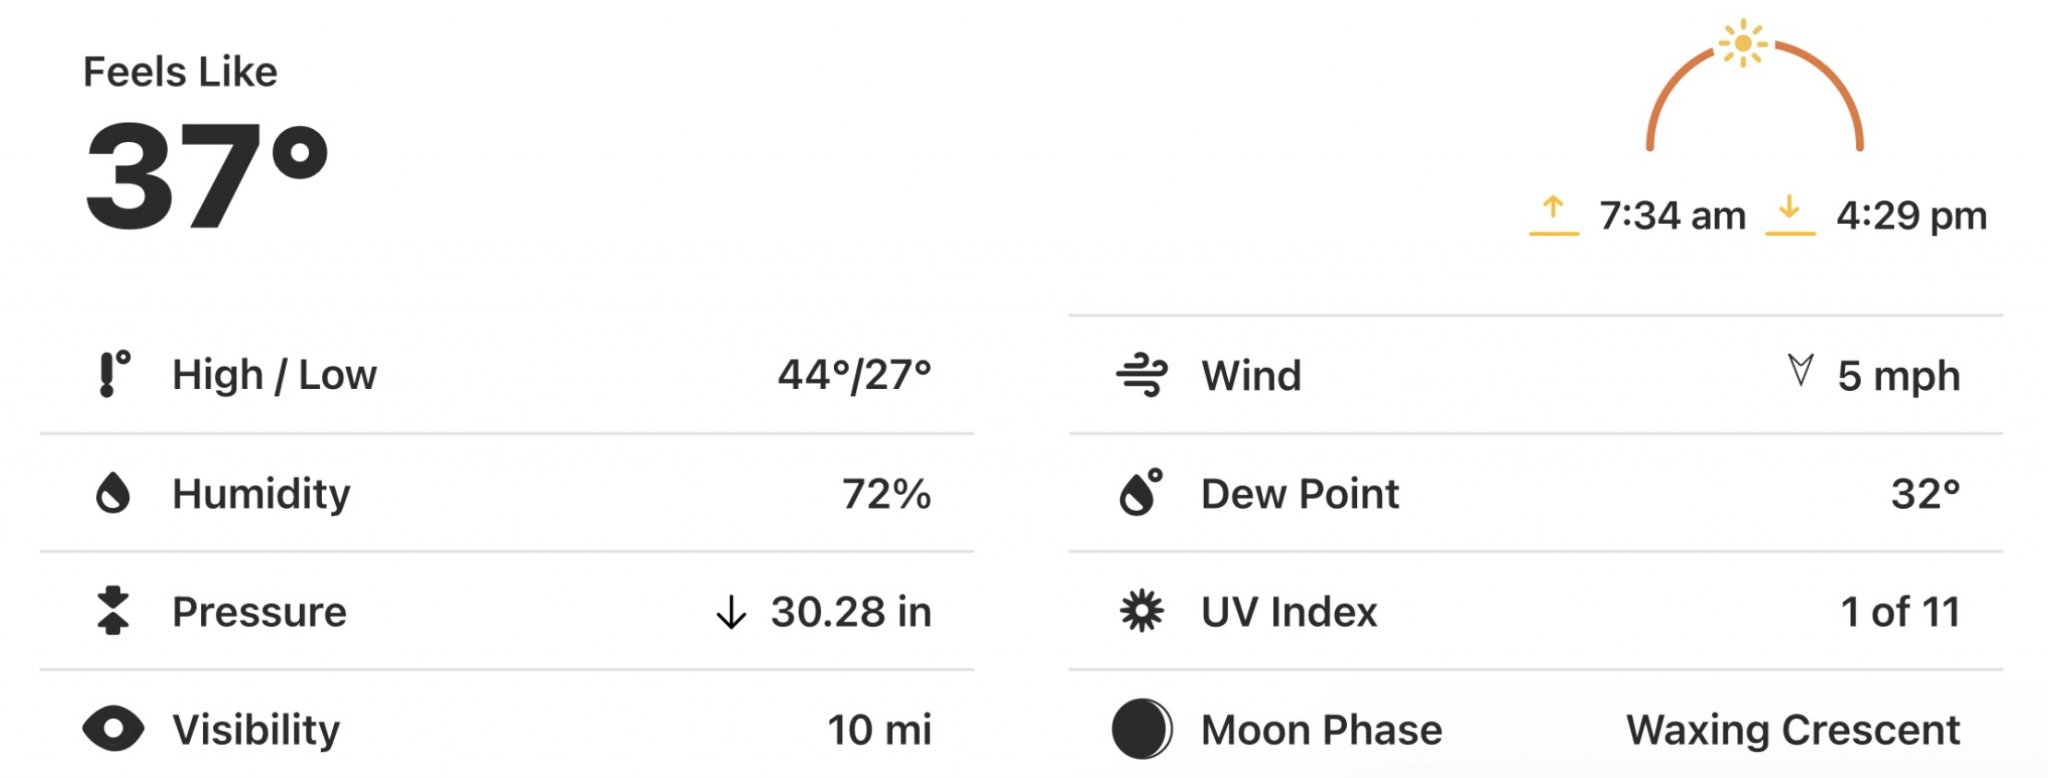The height and width of the screenshot is (778, 2048).
Task: Click the dew point droplet icon
Action: tap(1141, 492)
